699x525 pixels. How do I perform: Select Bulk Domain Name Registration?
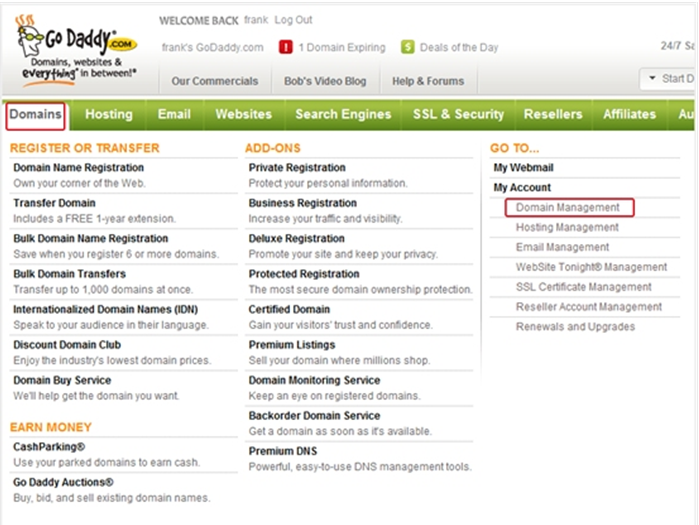[x=90, y=238]
